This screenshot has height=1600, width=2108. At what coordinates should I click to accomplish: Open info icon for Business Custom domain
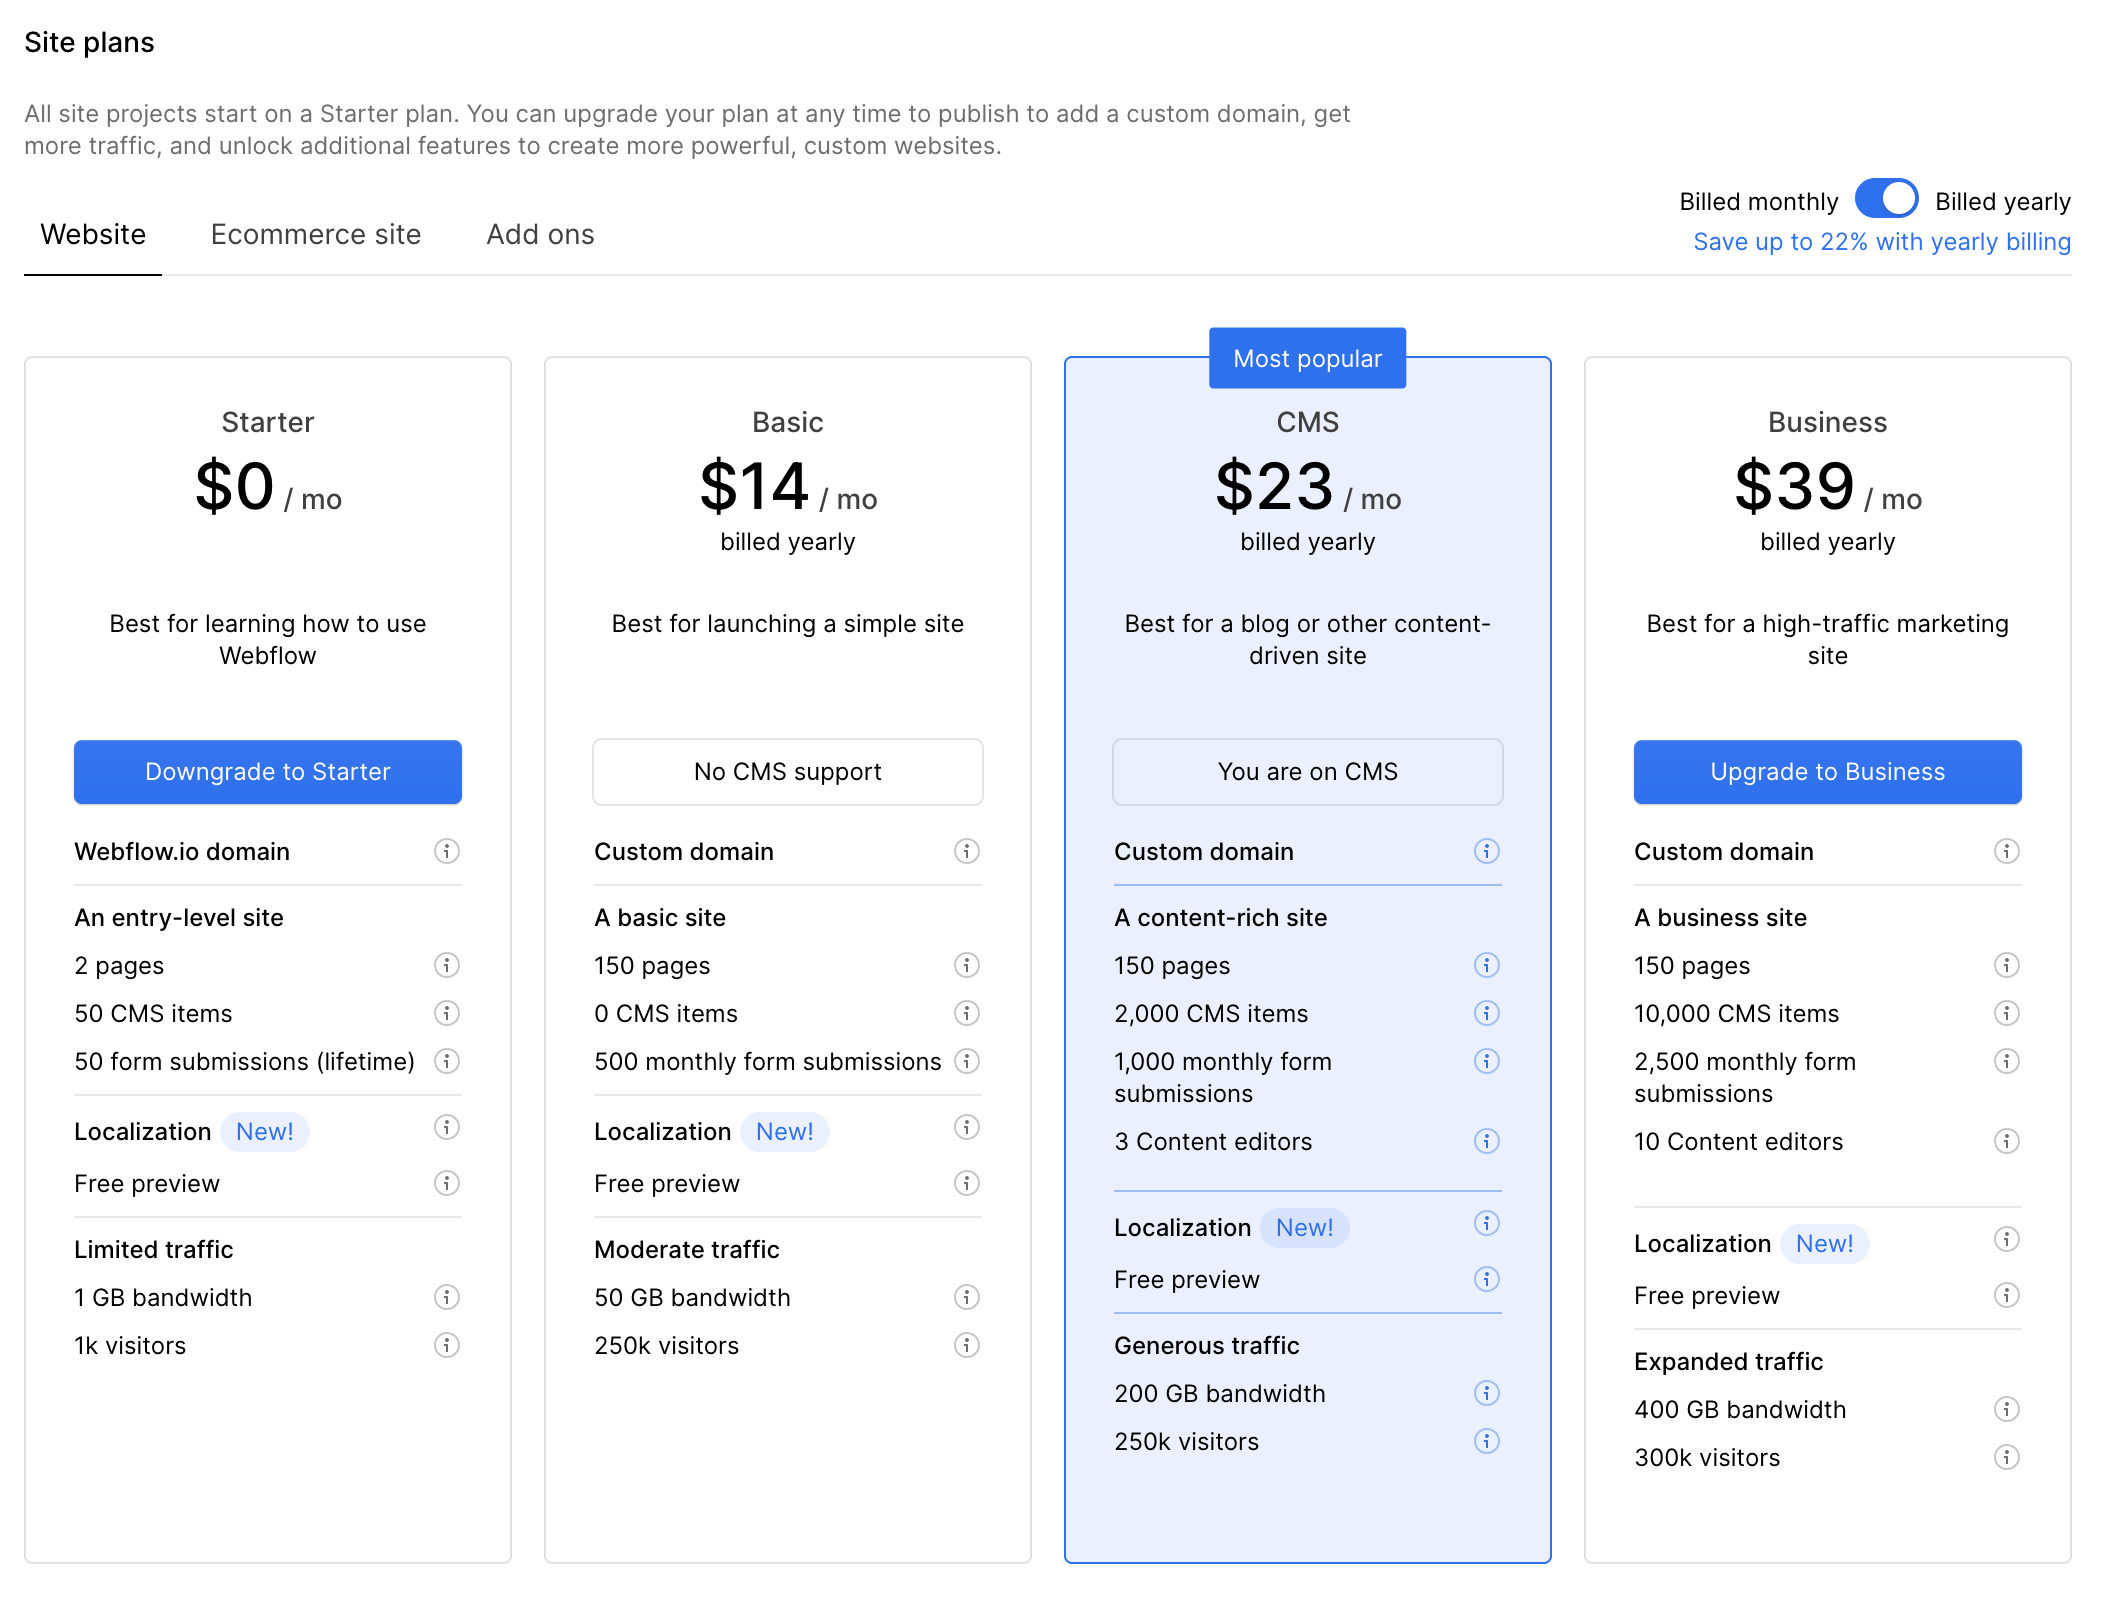pos(2007,851)
